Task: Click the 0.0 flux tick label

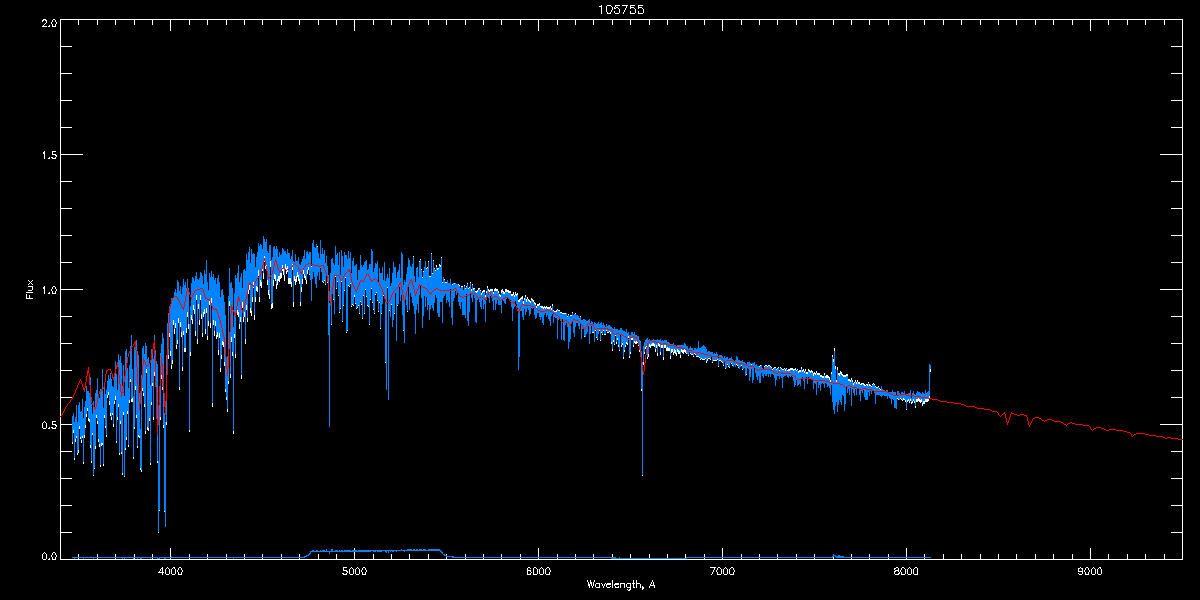Action: click(47, 556)
